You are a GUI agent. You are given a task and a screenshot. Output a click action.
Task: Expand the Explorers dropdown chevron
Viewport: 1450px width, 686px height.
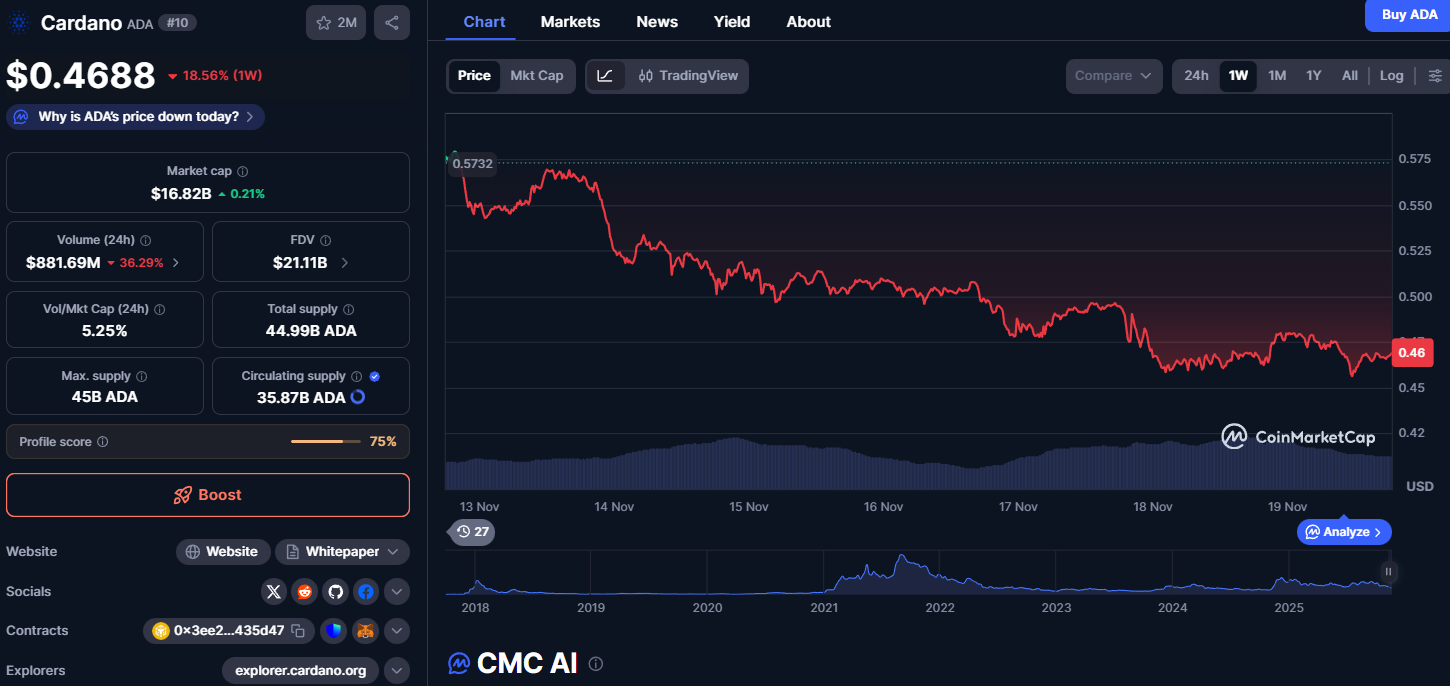[x=396, y=670]
